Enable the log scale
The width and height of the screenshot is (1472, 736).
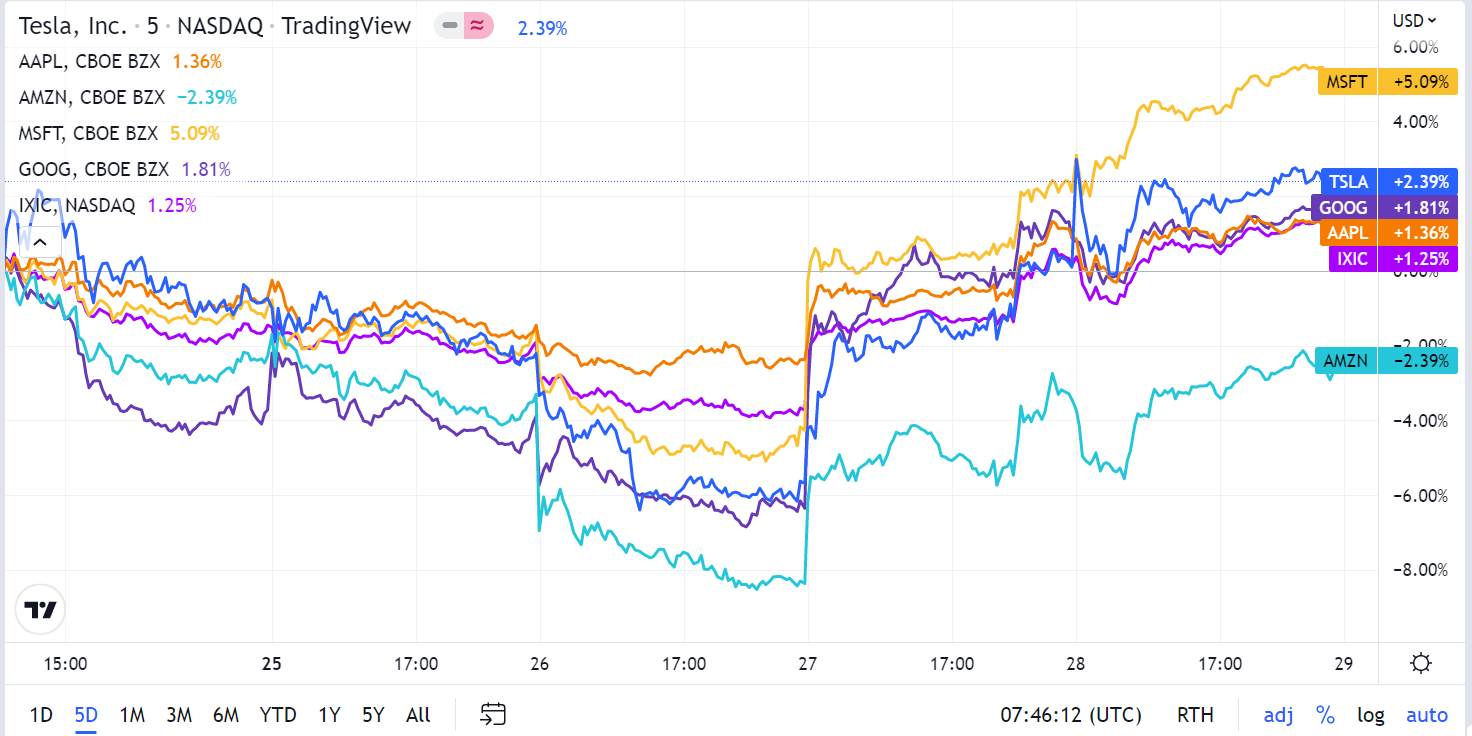click(1370, 714)
